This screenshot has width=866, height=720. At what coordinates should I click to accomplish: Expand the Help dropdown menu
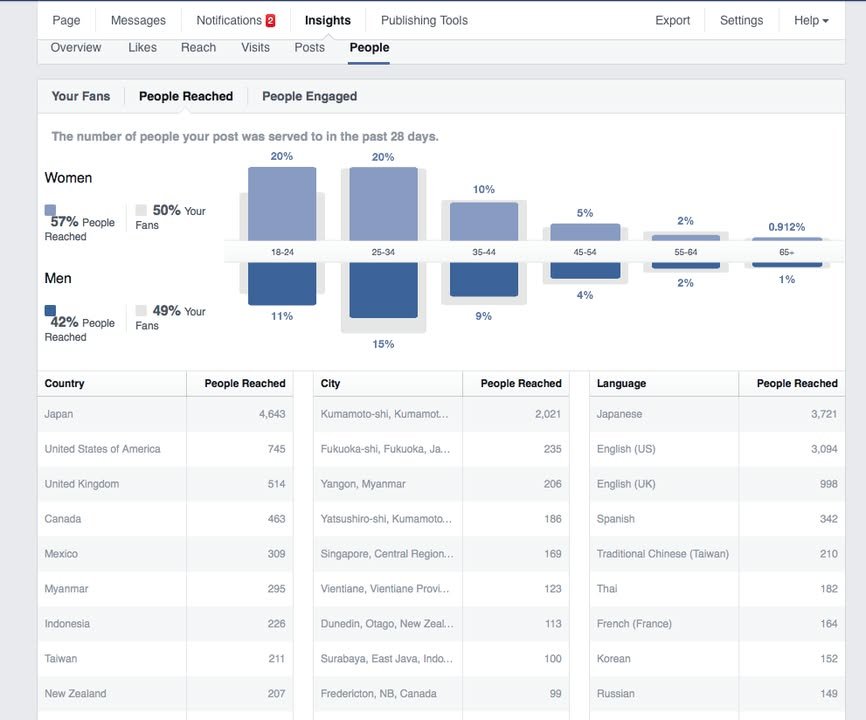coord(810,20)
